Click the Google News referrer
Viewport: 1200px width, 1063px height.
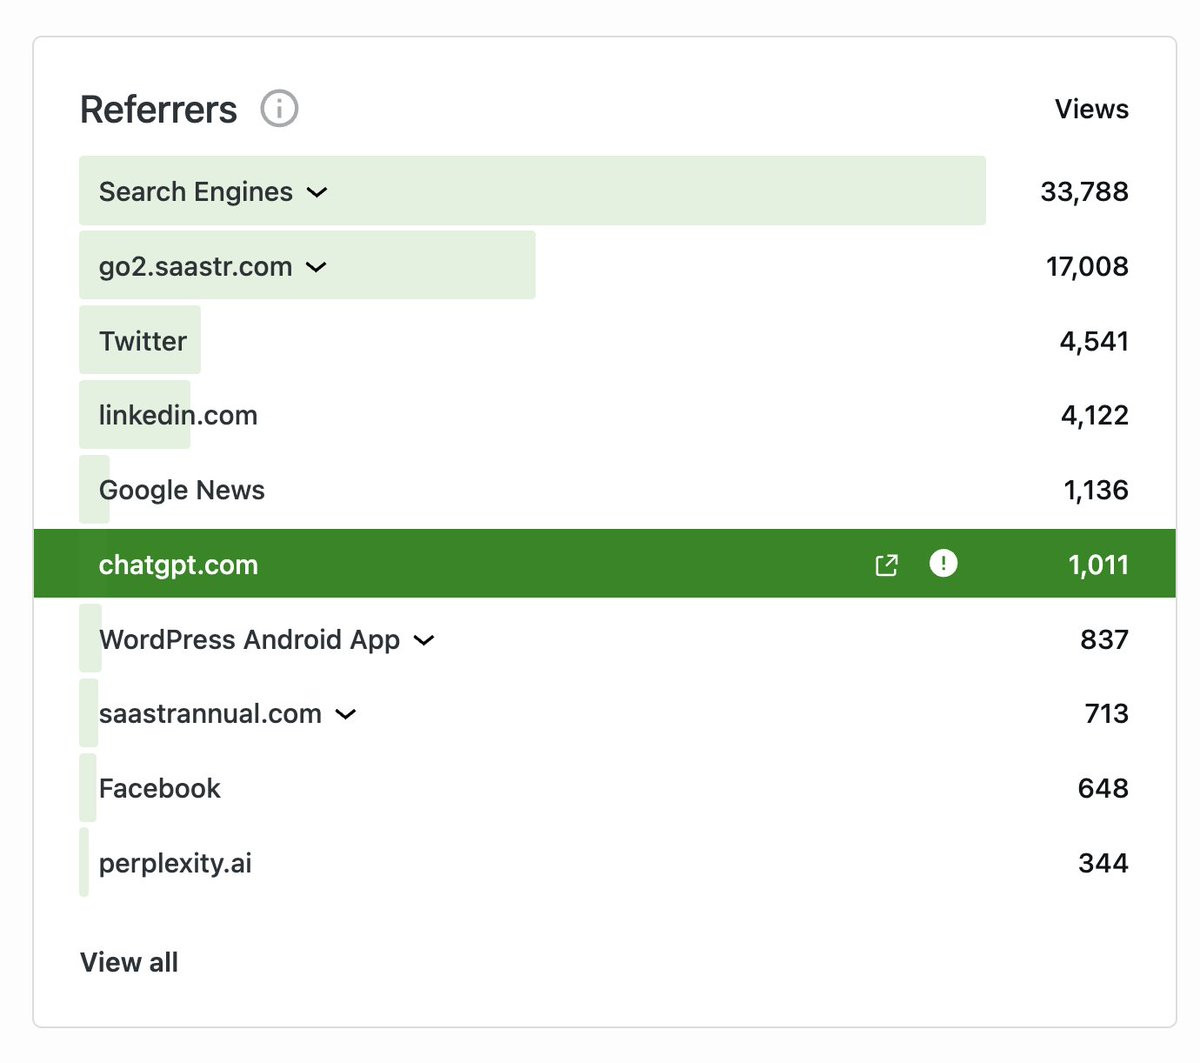(182, 490)
